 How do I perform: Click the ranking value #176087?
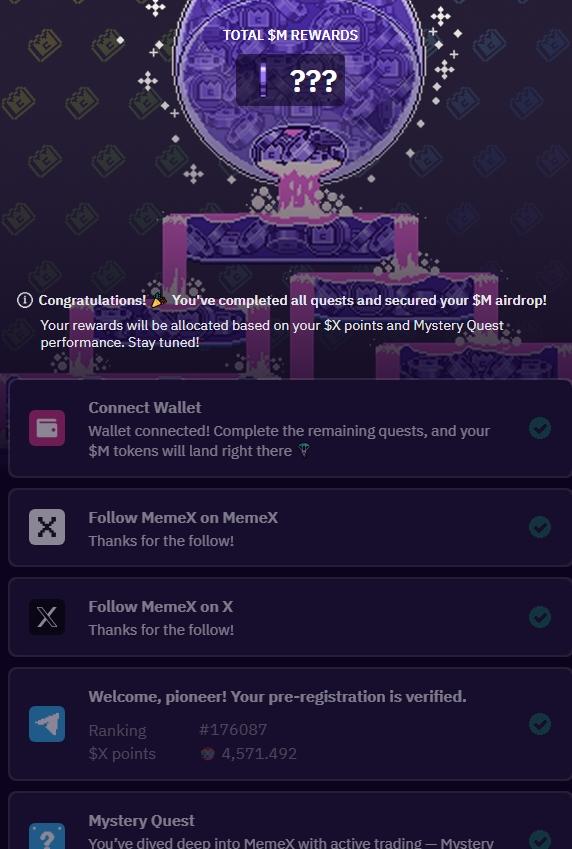click(x=233, y=730)
